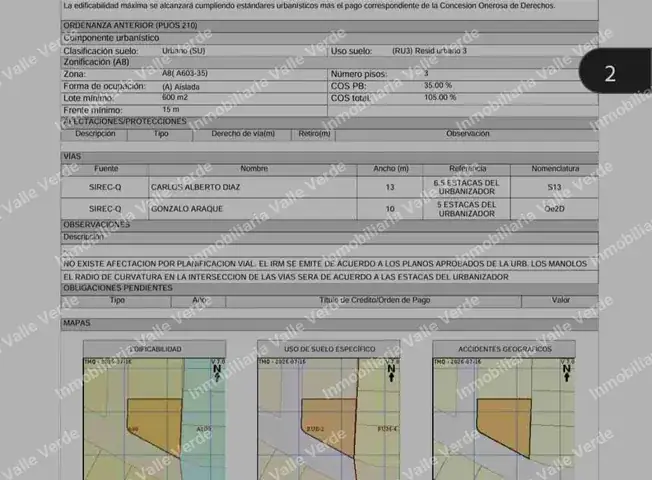Select the lot minimum value '600 m2'
This screenshot has height=480, width=652.
click(175, 97)
